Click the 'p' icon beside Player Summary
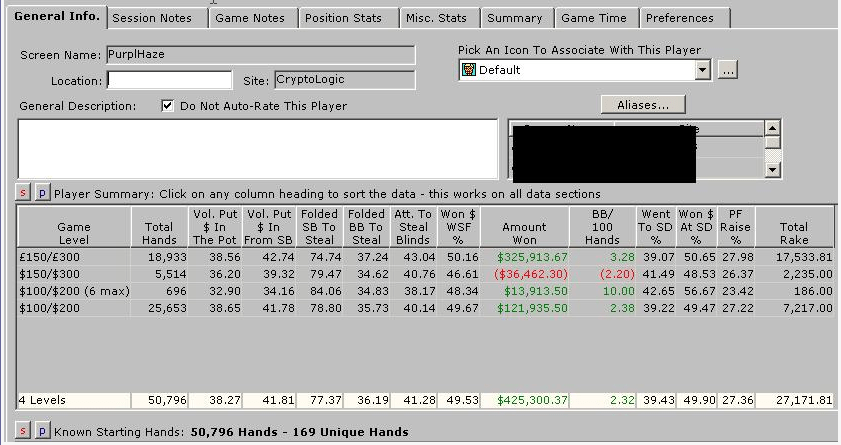The height and width of the screenshot is (445, 841). [42, 192]
